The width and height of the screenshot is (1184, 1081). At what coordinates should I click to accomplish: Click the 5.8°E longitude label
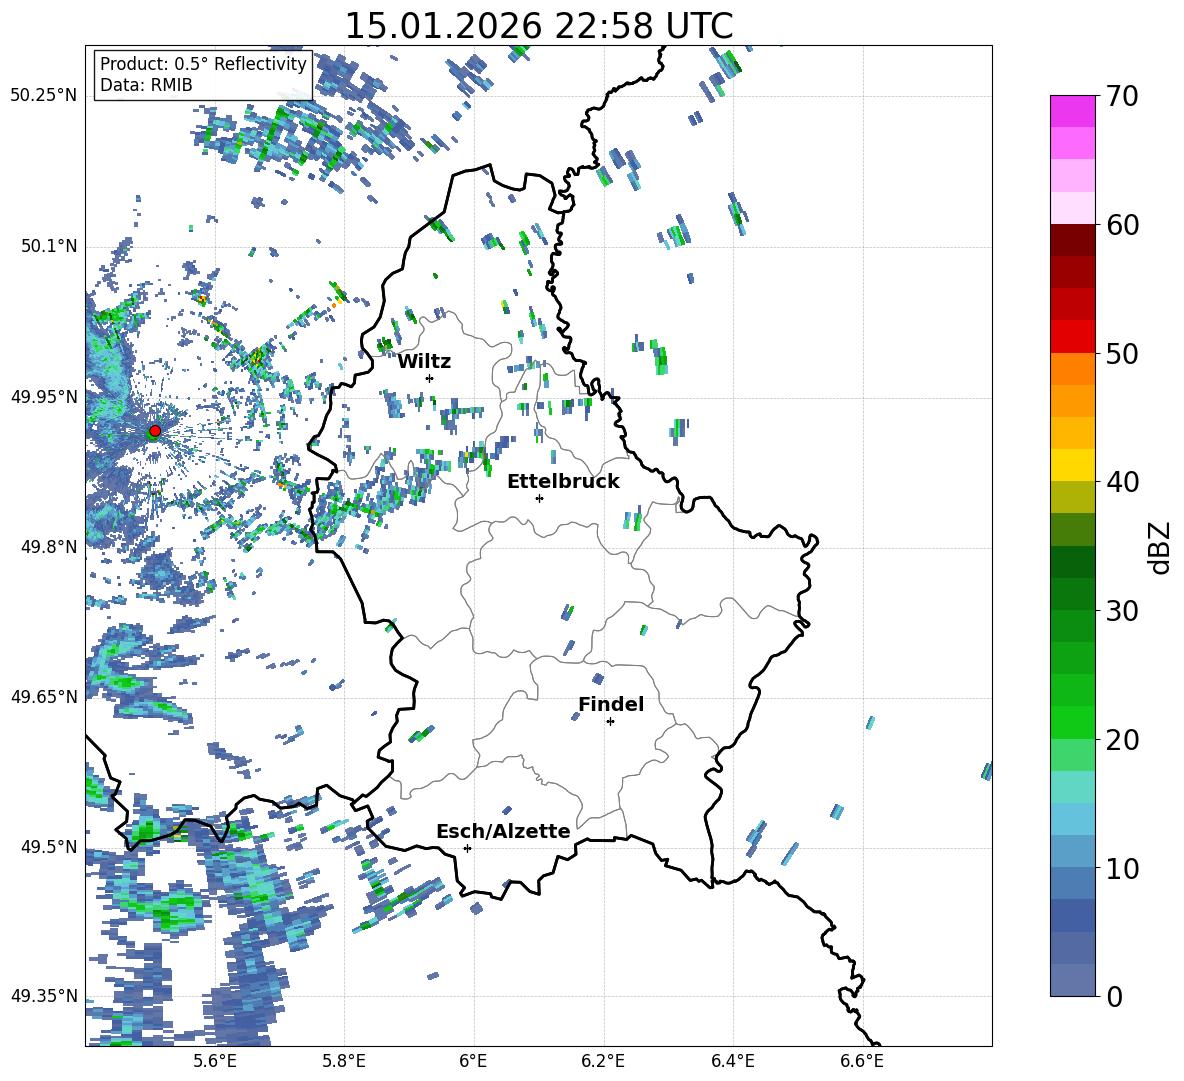[x=344, y=1061]
